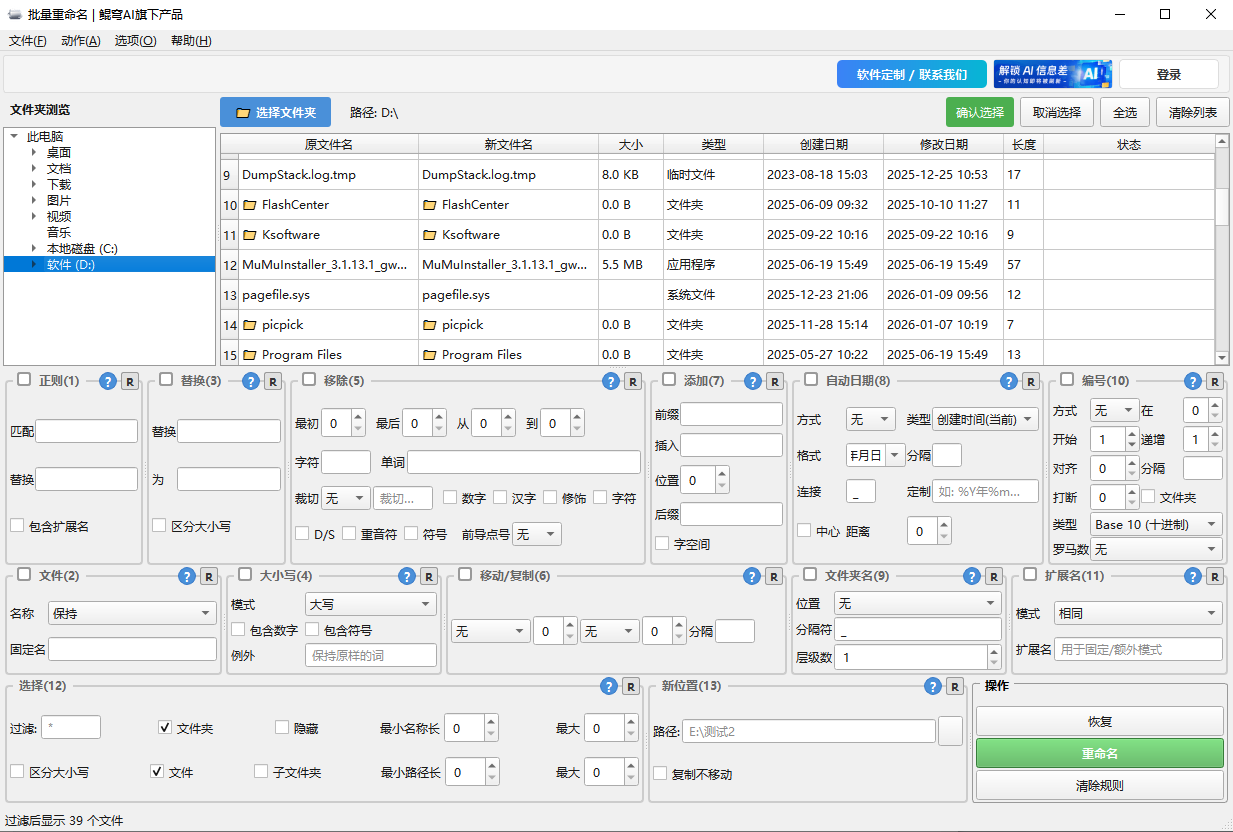The width and height of the screenshot is (1233, 832).
Task: Open the 选项(O) menu
Action: [135, 41]
